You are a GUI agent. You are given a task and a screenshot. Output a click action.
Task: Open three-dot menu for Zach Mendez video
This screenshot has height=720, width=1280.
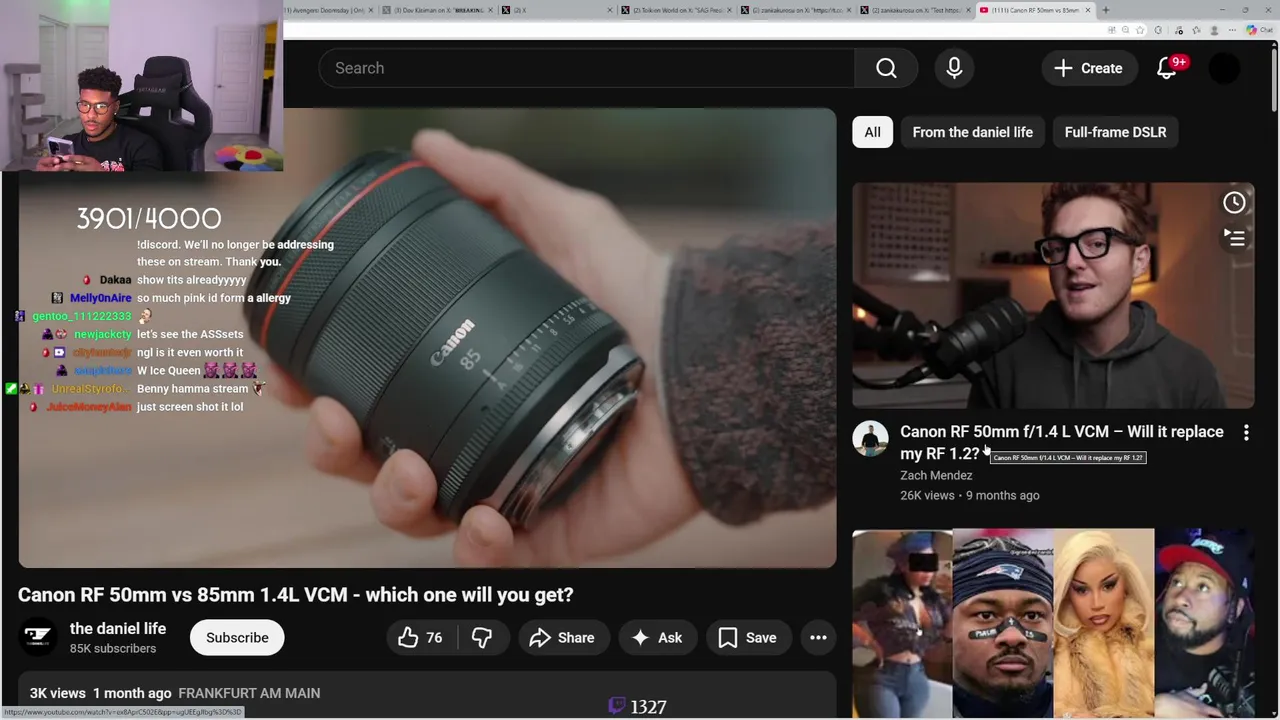tap(1246, 433)
